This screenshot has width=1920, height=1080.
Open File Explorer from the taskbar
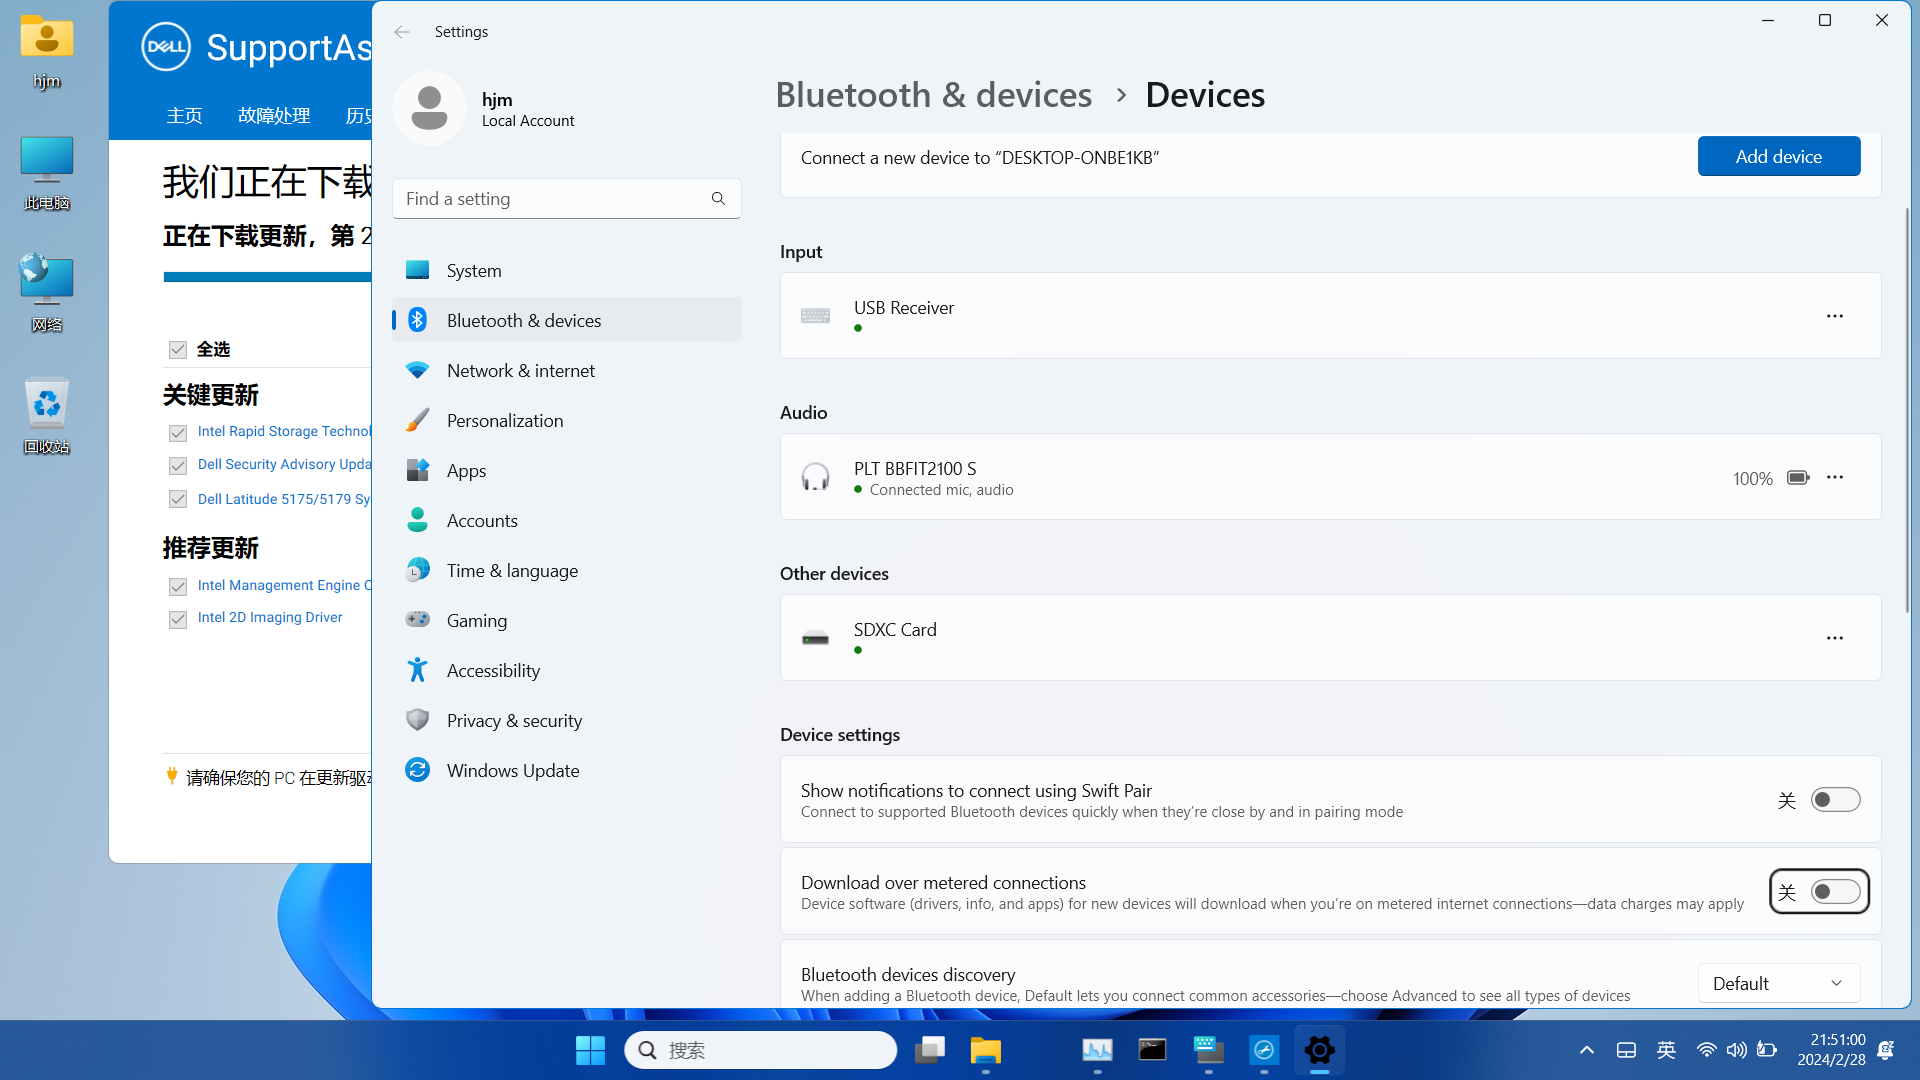tap(985, 1050)
